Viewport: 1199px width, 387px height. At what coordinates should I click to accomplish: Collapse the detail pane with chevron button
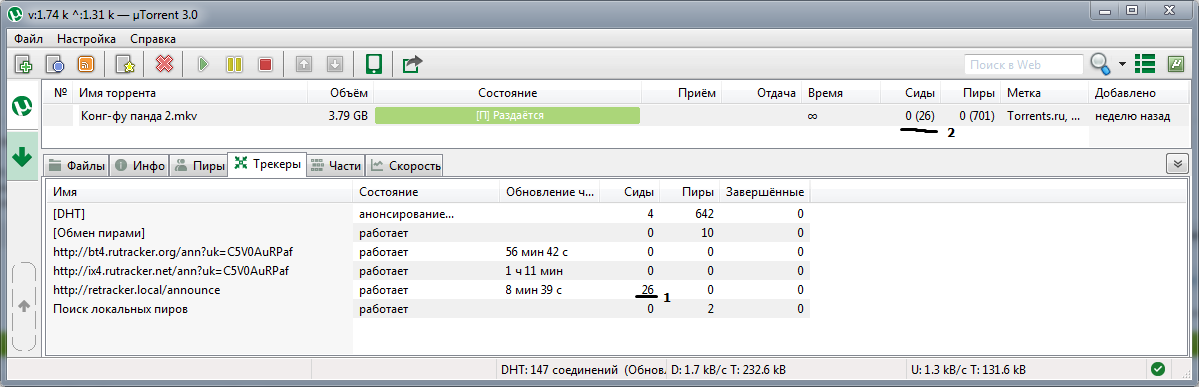click(x=1175, y=163)
